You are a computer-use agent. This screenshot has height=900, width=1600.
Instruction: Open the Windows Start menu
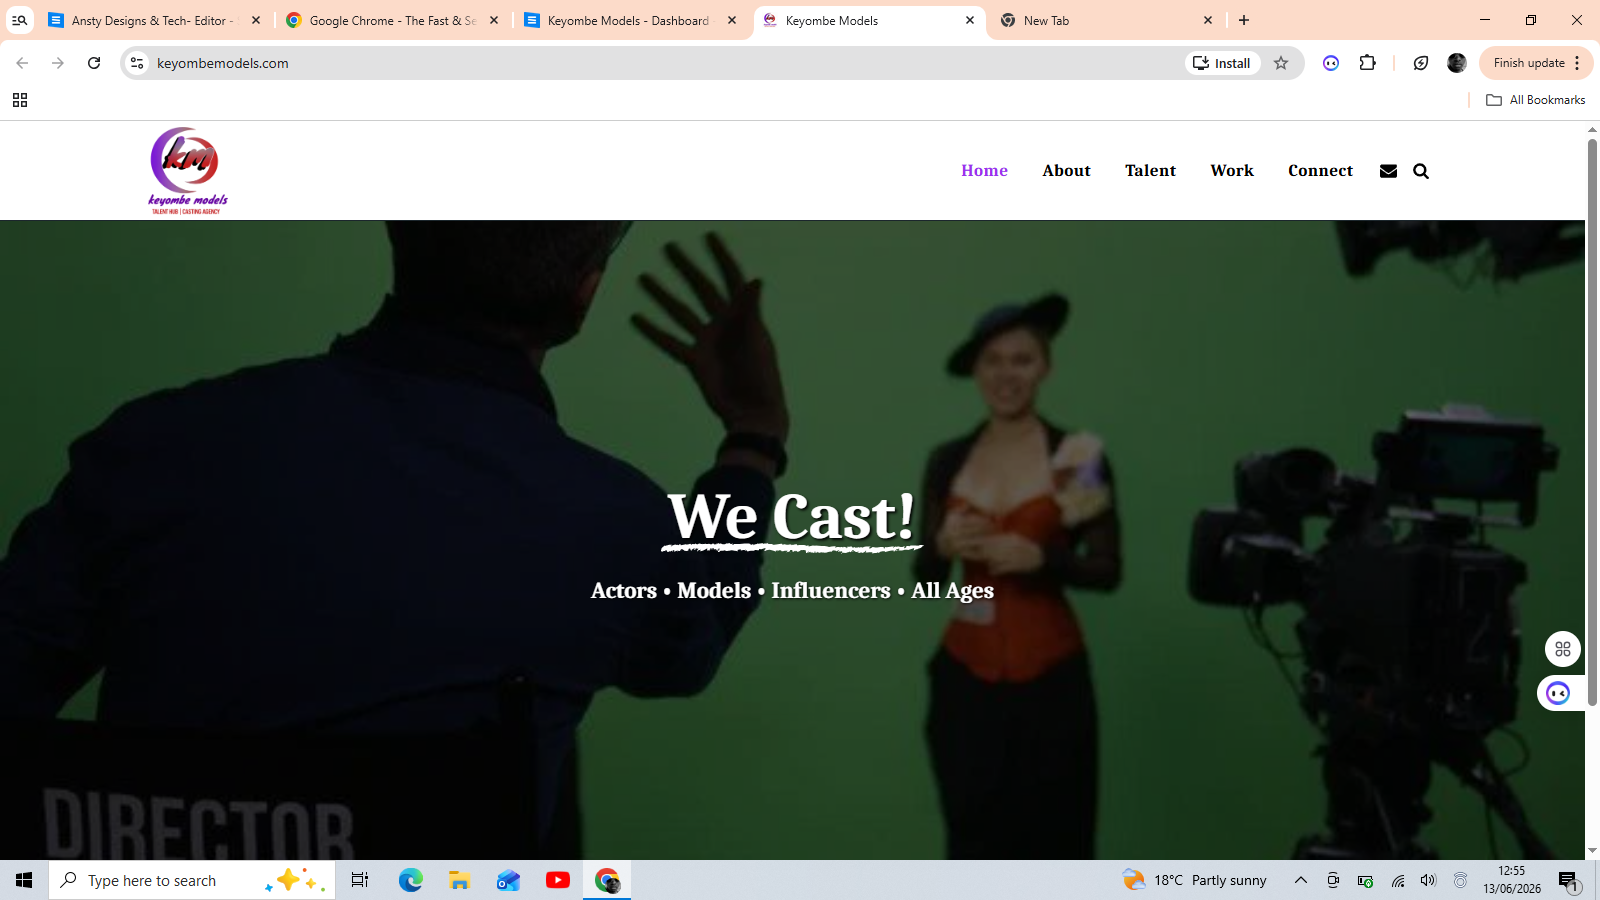(24, 880)
